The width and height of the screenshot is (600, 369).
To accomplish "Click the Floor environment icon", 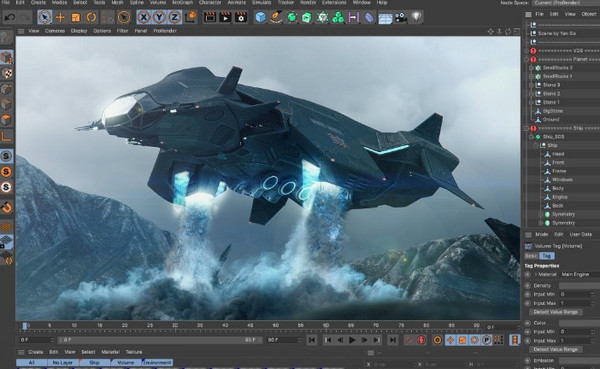I will pos(385,18).
